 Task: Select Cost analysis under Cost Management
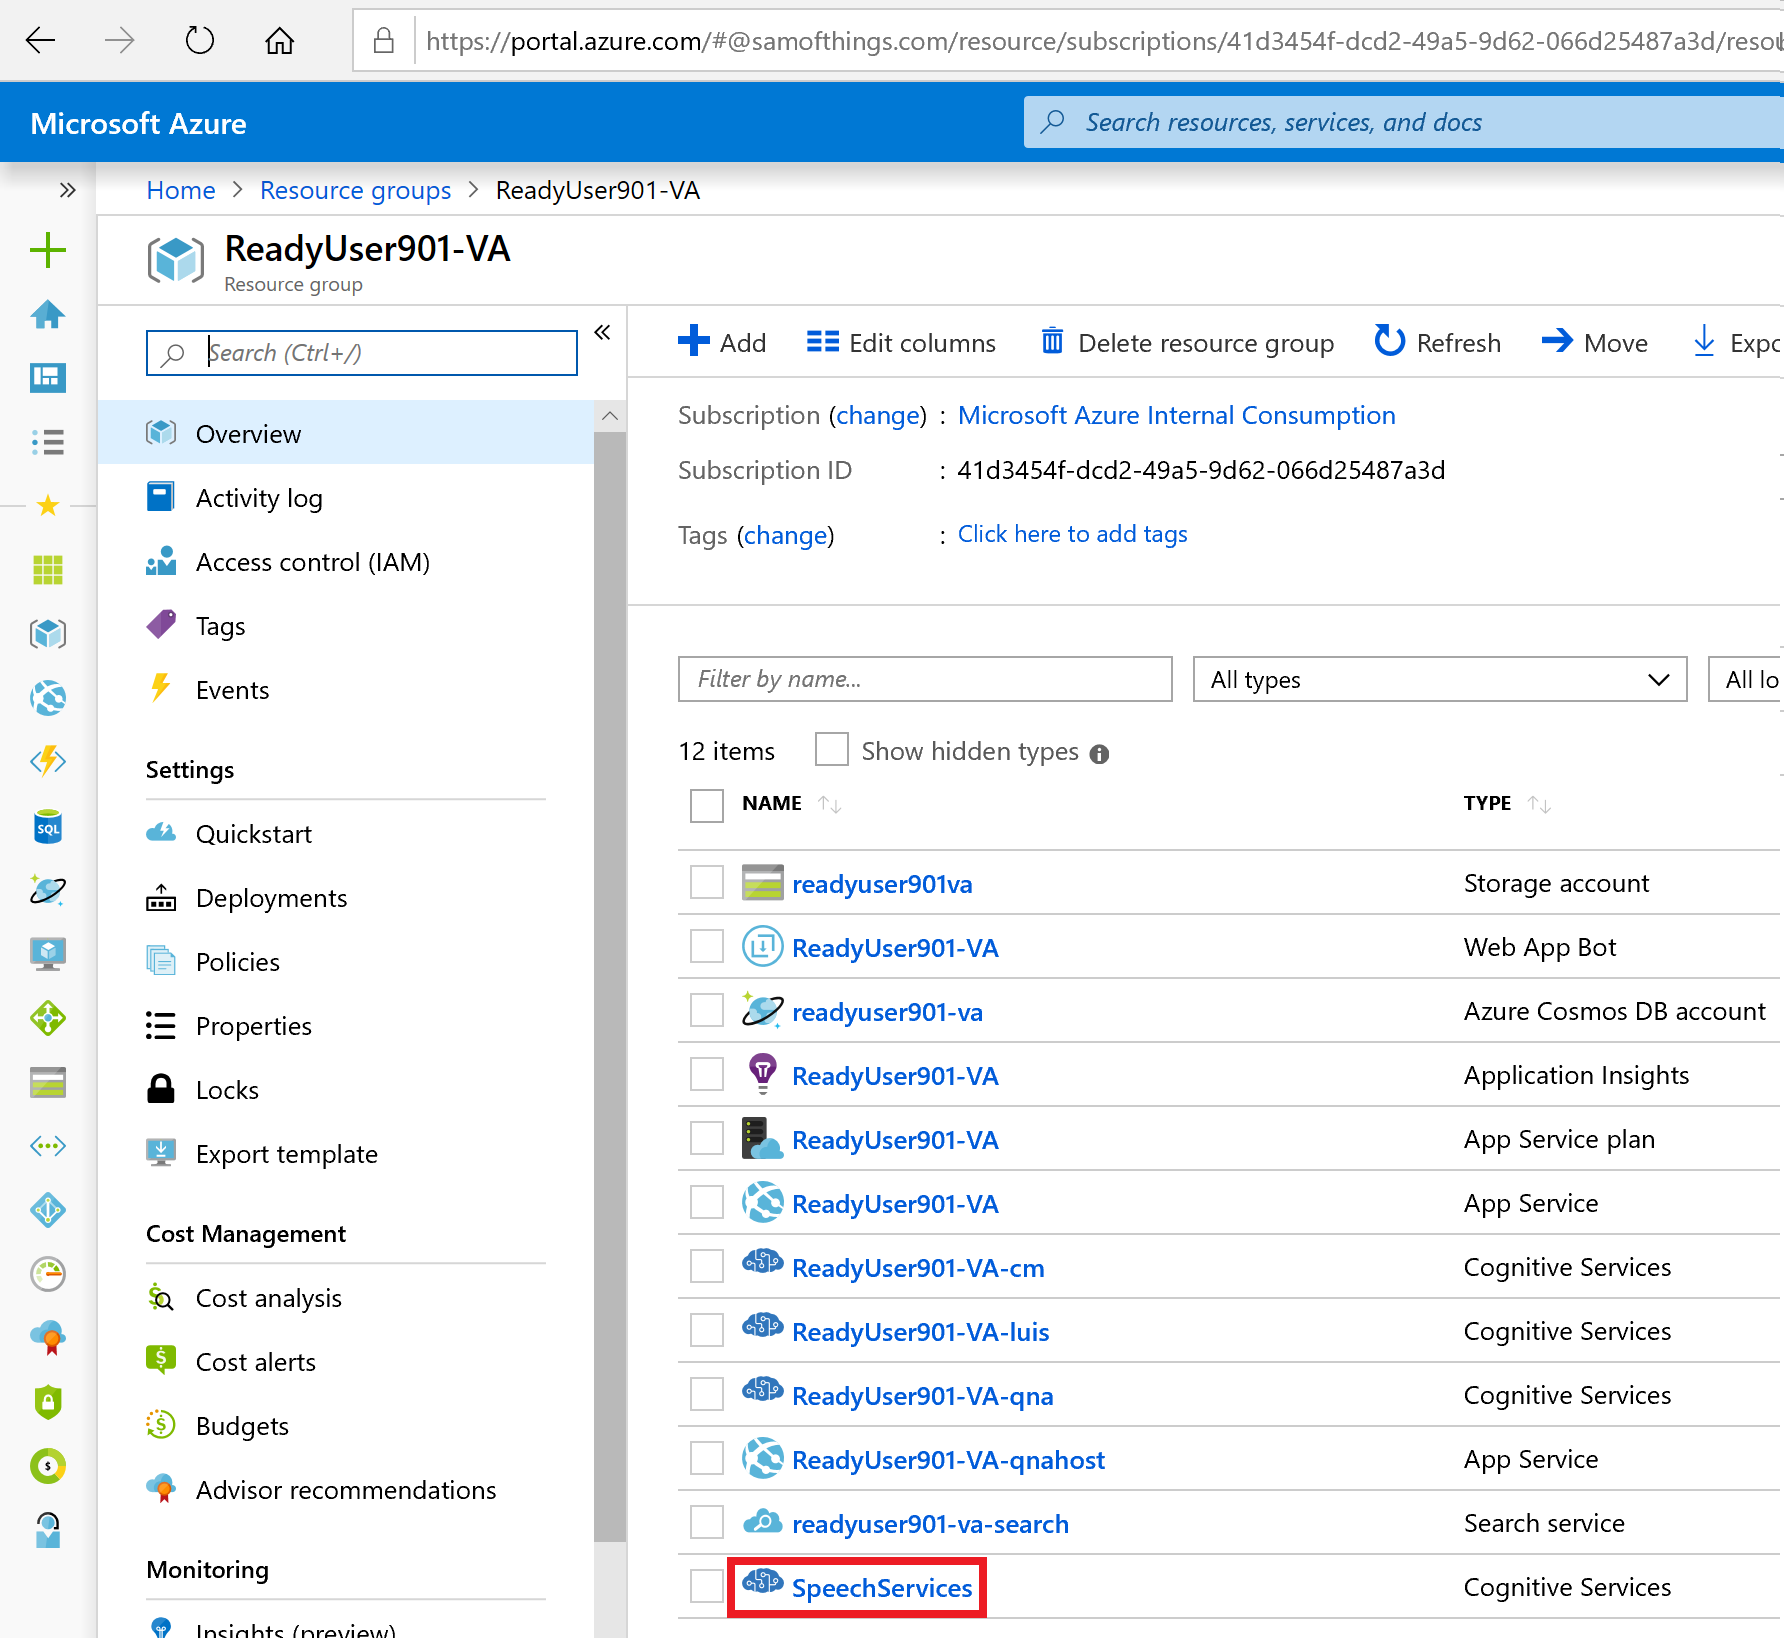[x=346, y=1297]
